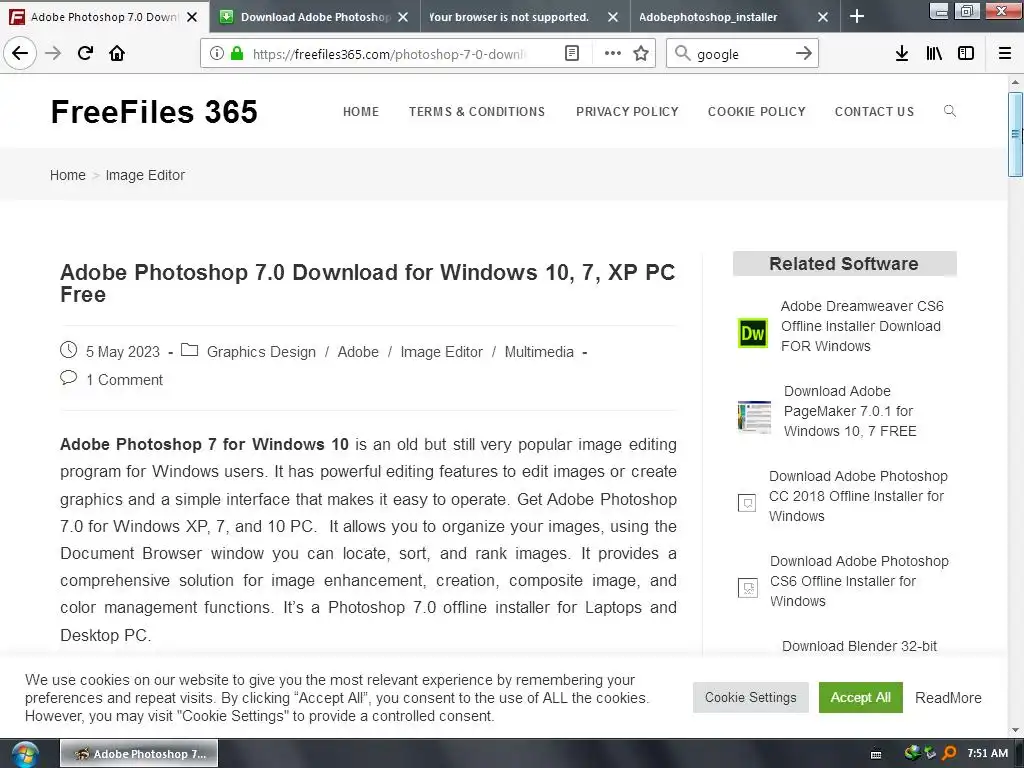Screen dimensions: 1024x768
Task: Submit search with the arrow button
Action: pos(804,54)
